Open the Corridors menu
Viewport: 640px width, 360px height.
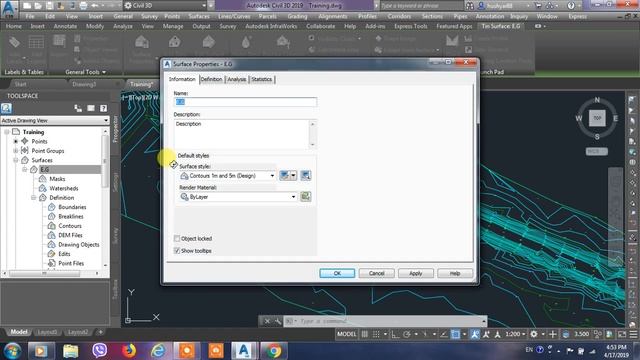[x=399, y=16]
